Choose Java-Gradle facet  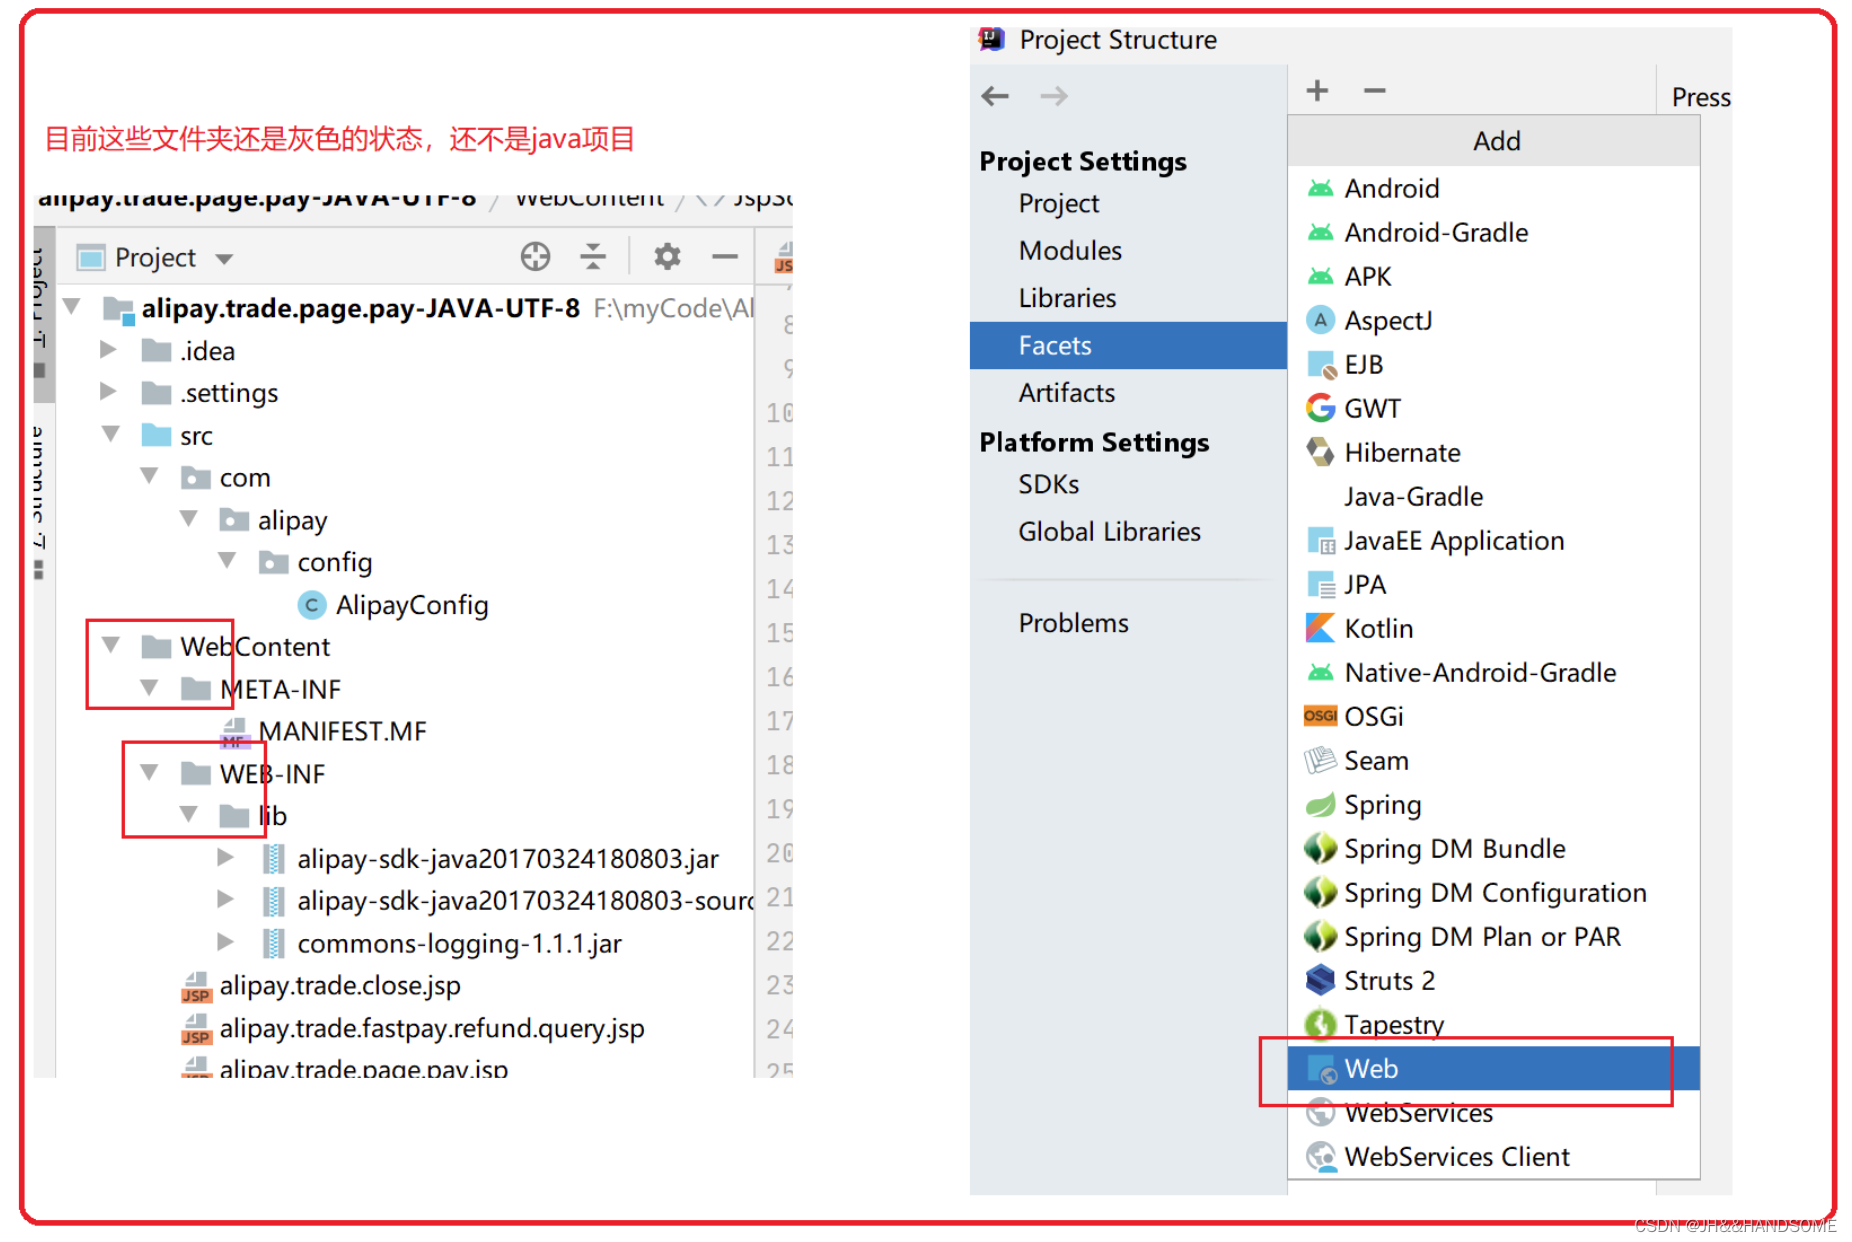click(x=1493, y=496)
